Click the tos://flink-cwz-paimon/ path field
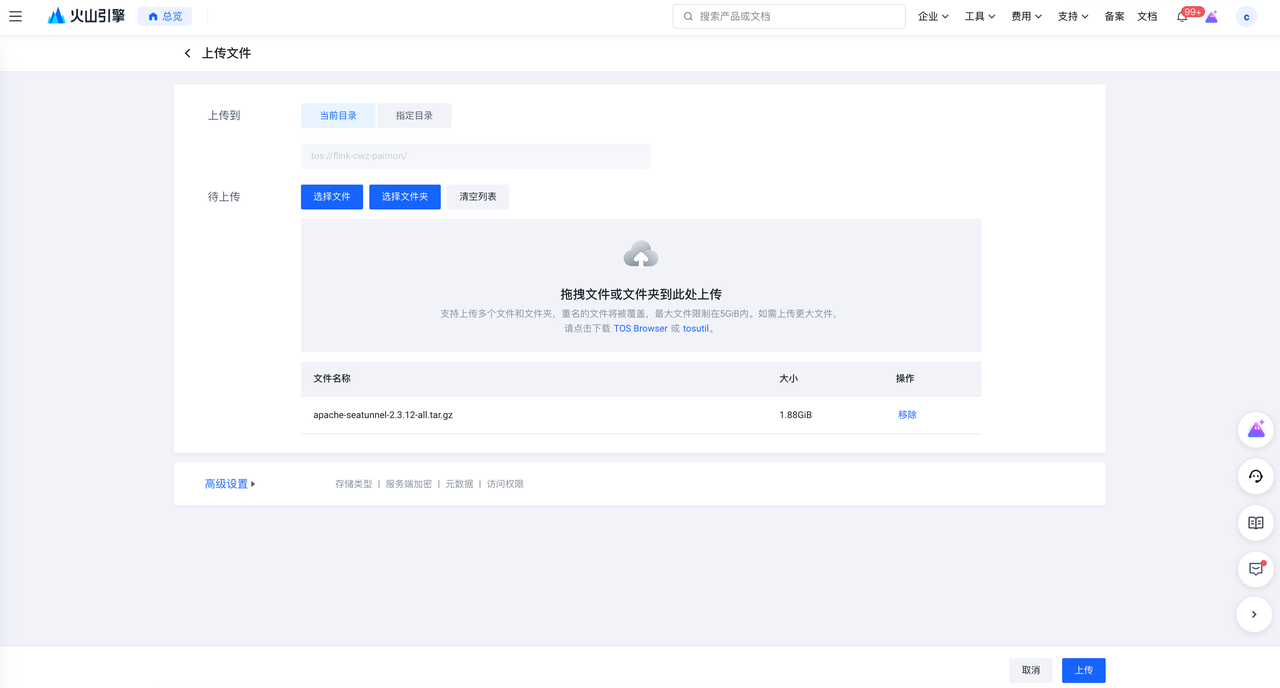This screenshot has height=688, width=1280. point(475,156)
